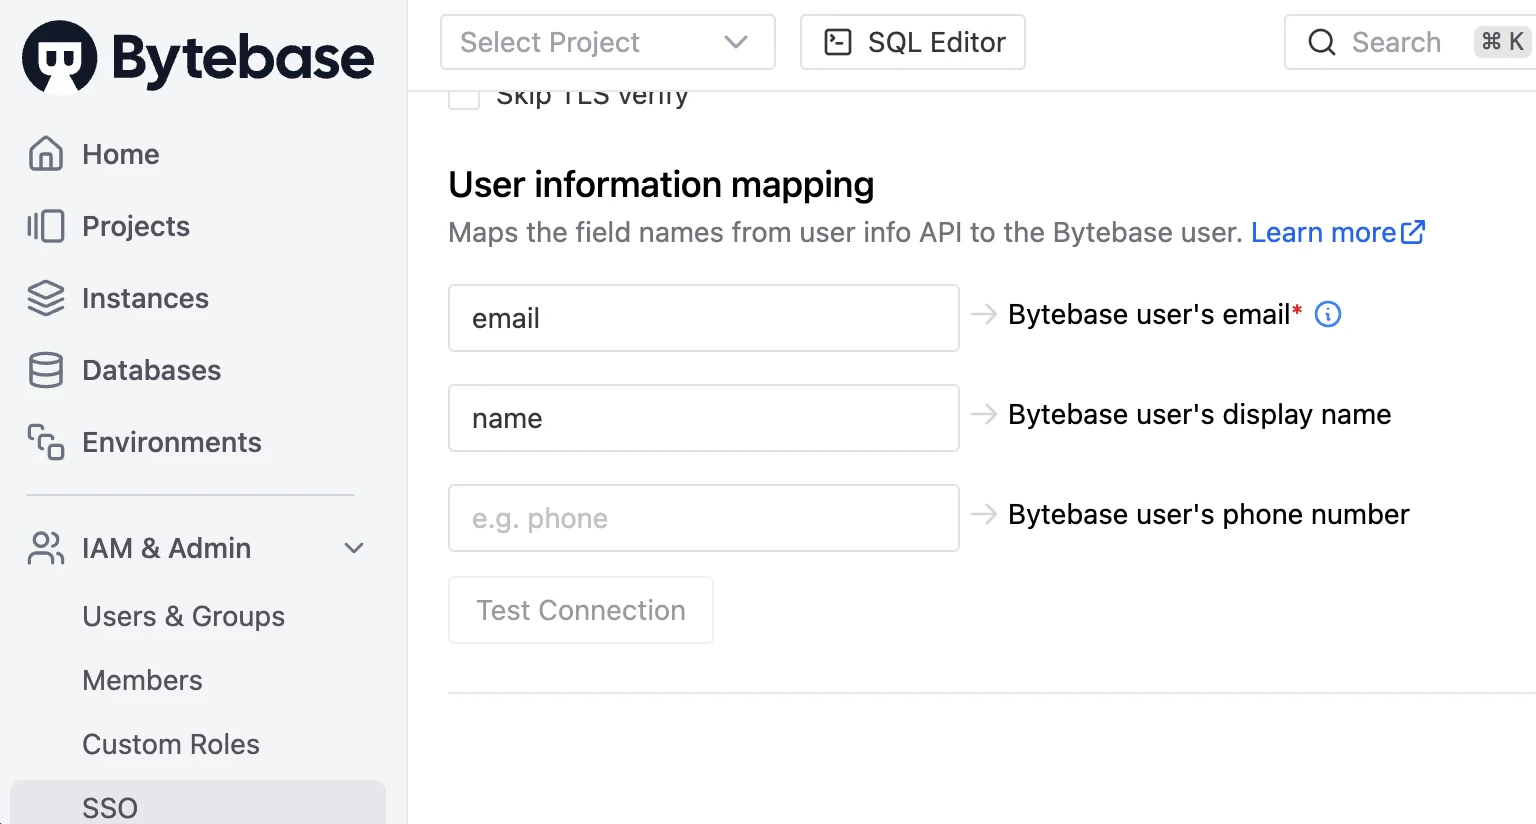
Task: Click the IAM & Admin people icon
Action: pyautogui.click(x=45, y=548)
